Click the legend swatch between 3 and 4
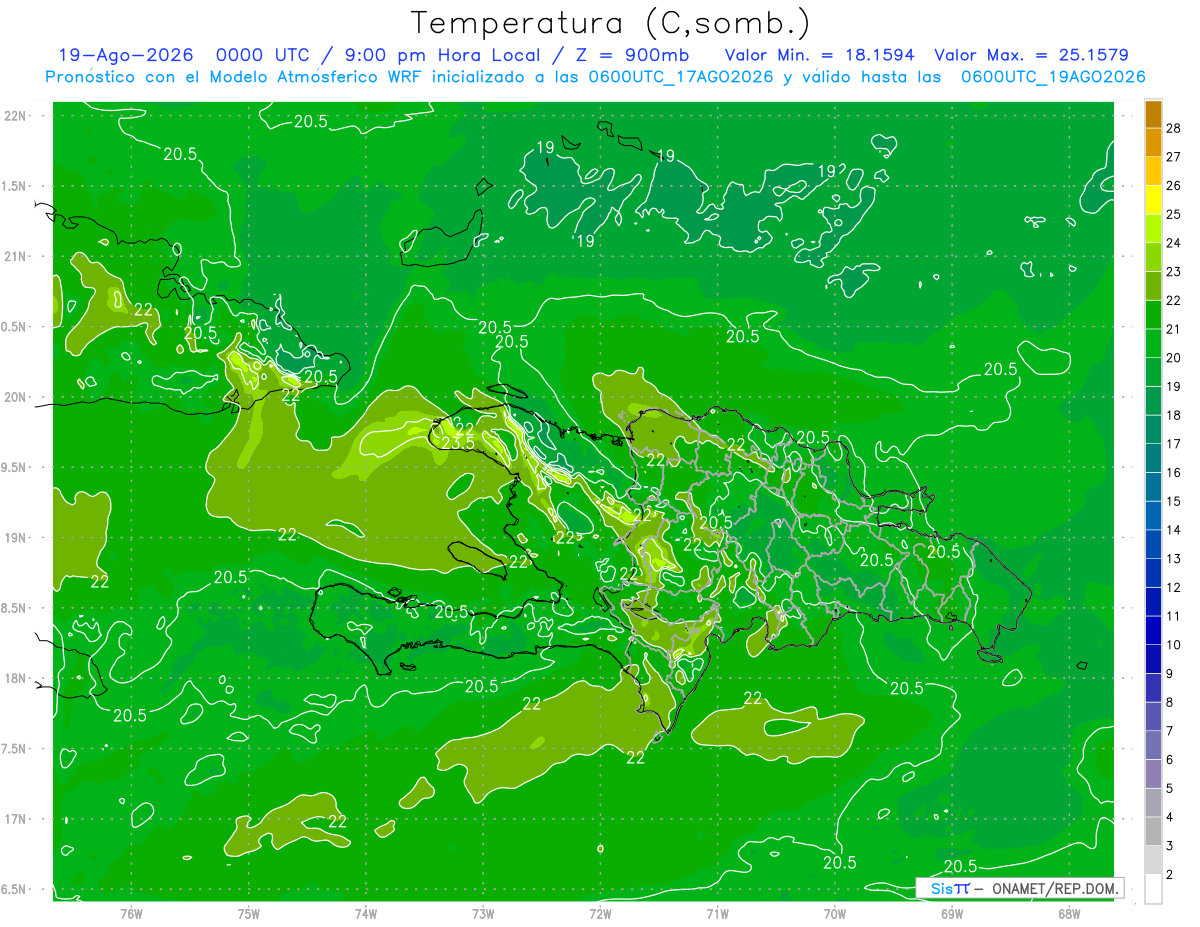The width and height of the screenshot is (1200, 927). 1153,832
